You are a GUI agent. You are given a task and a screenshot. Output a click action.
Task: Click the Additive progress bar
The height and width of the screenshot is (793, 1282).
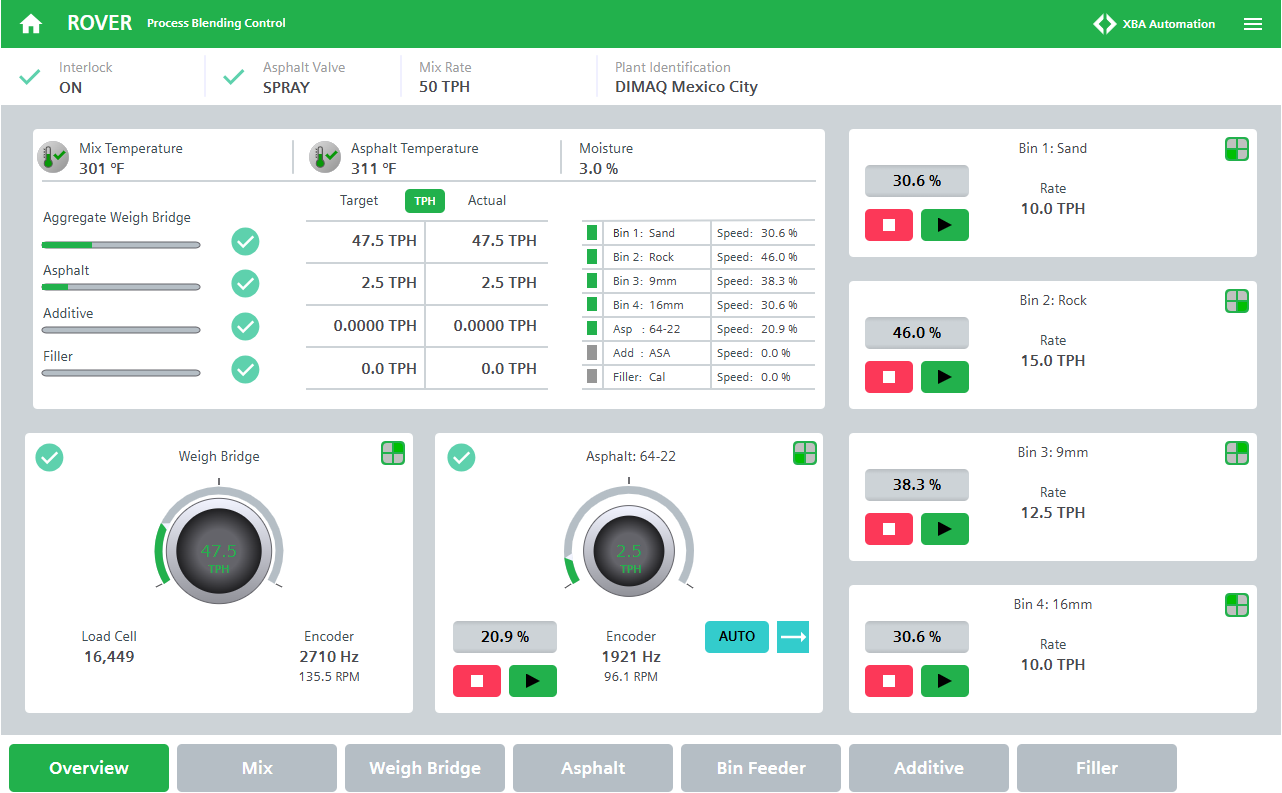[x=121, y=330]
